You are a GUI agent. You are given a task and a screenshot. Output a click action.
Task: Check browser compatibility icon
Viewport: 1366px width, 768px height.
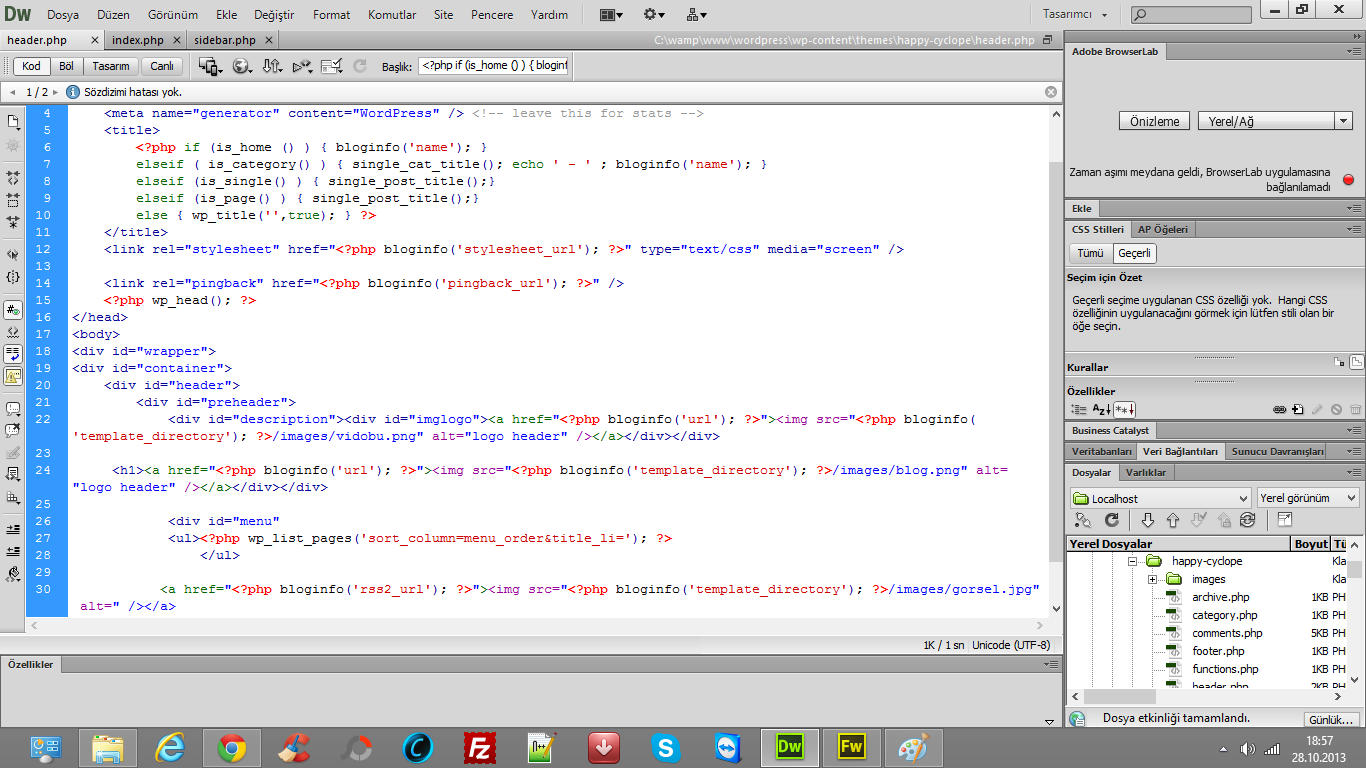(x=333, y=66)
